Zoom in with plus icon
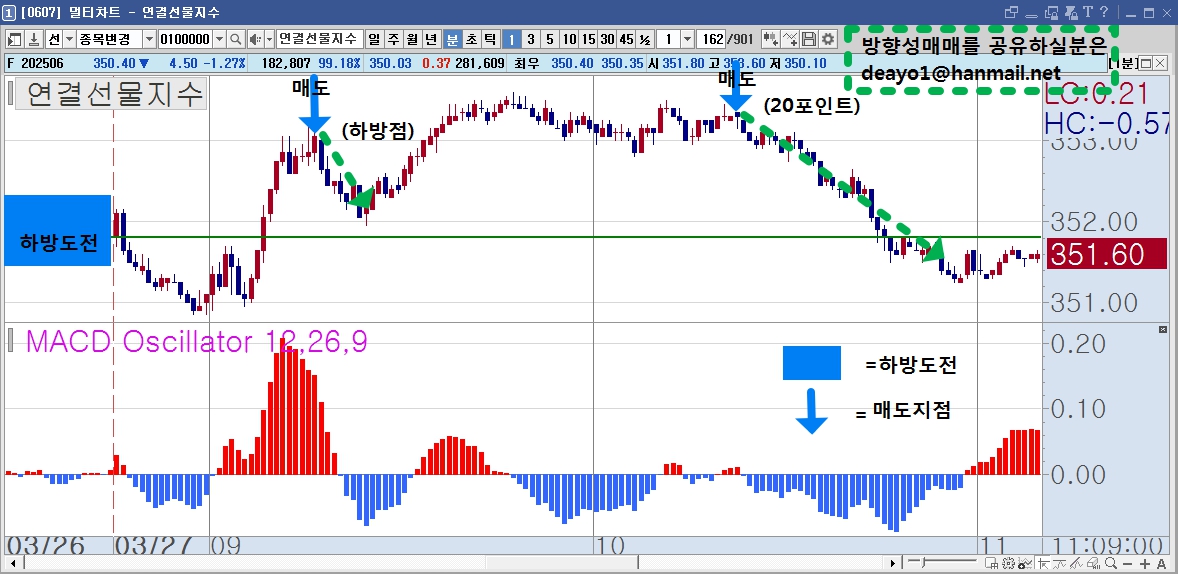The image size is (1178, 574). (1145, 564)
